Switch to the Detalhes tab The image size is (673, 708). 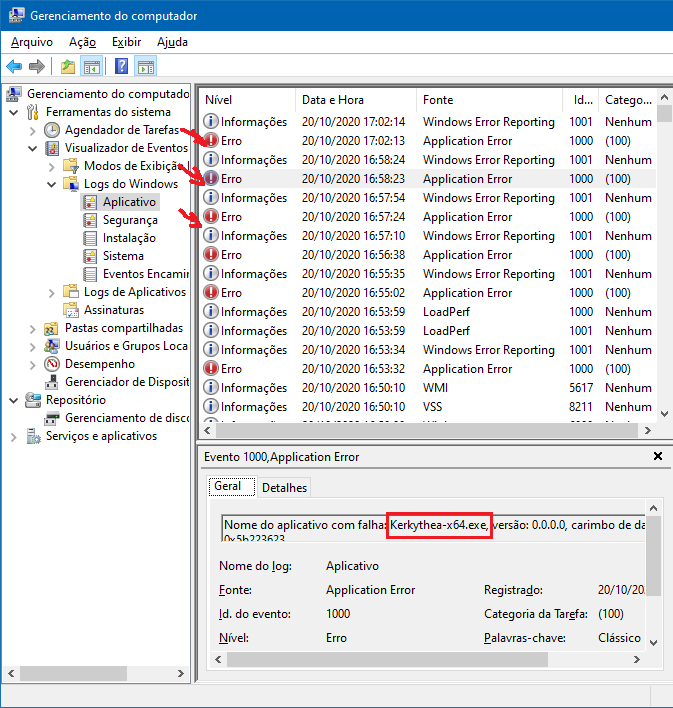pos(284,488)
